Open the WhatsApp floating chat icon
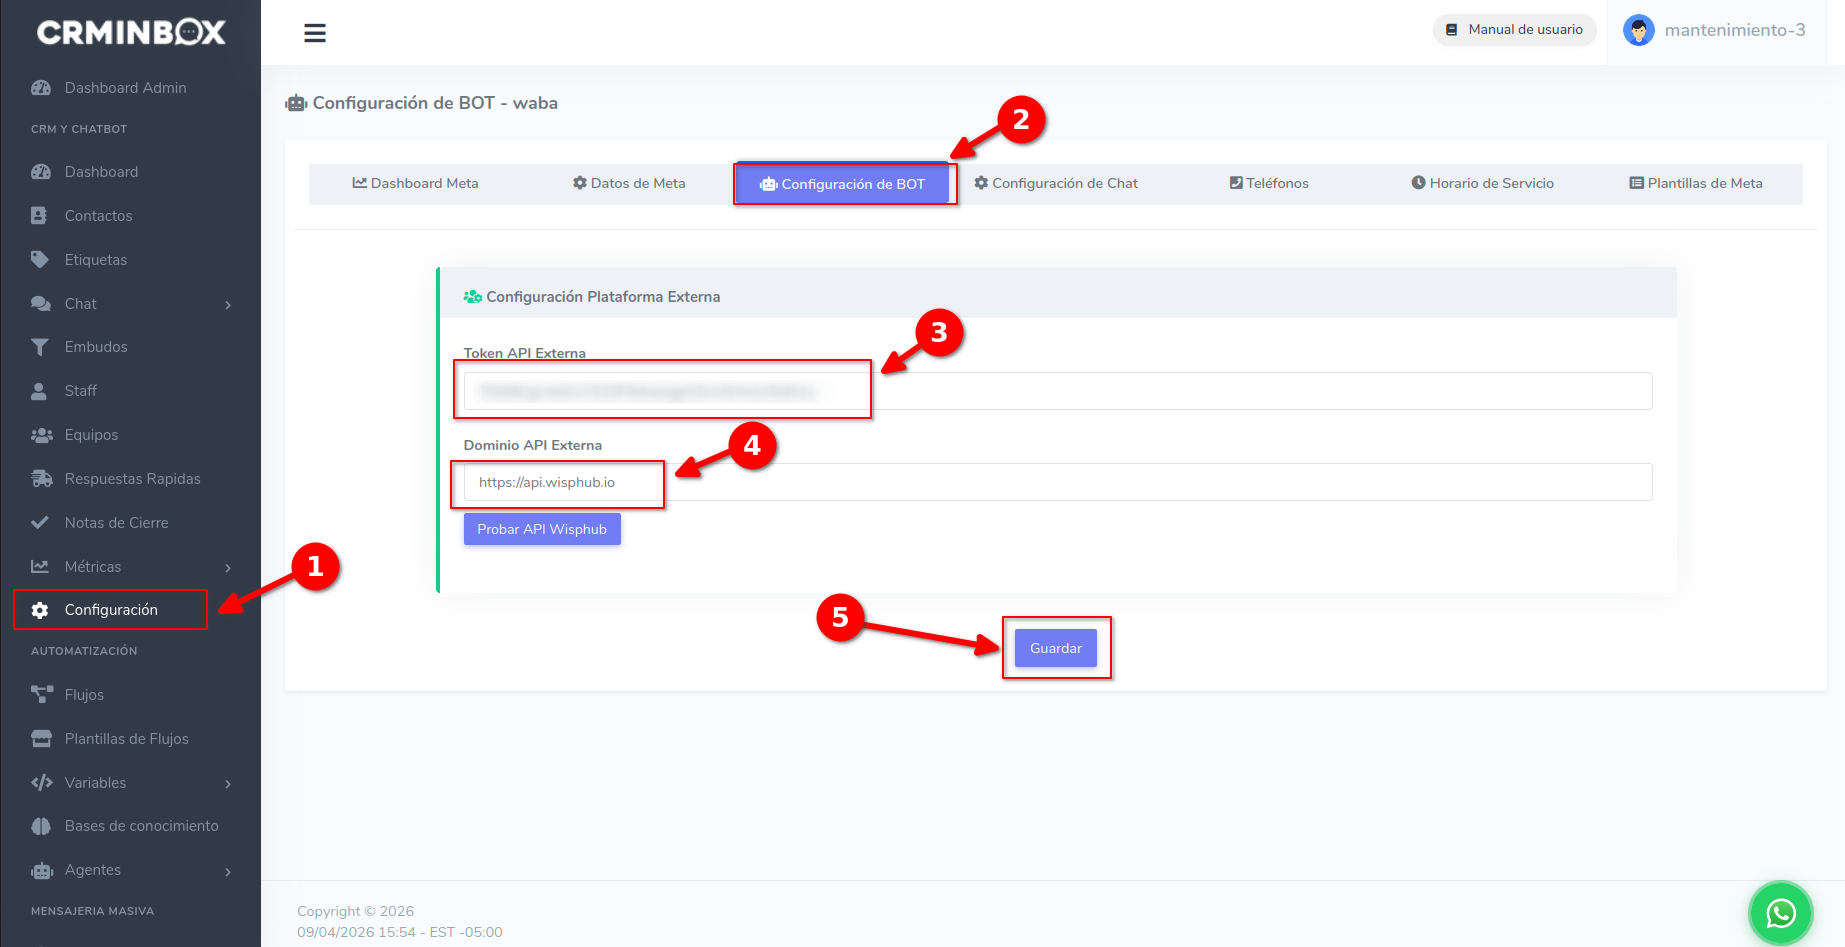1845x947 pixels. tap(1780, 913)
